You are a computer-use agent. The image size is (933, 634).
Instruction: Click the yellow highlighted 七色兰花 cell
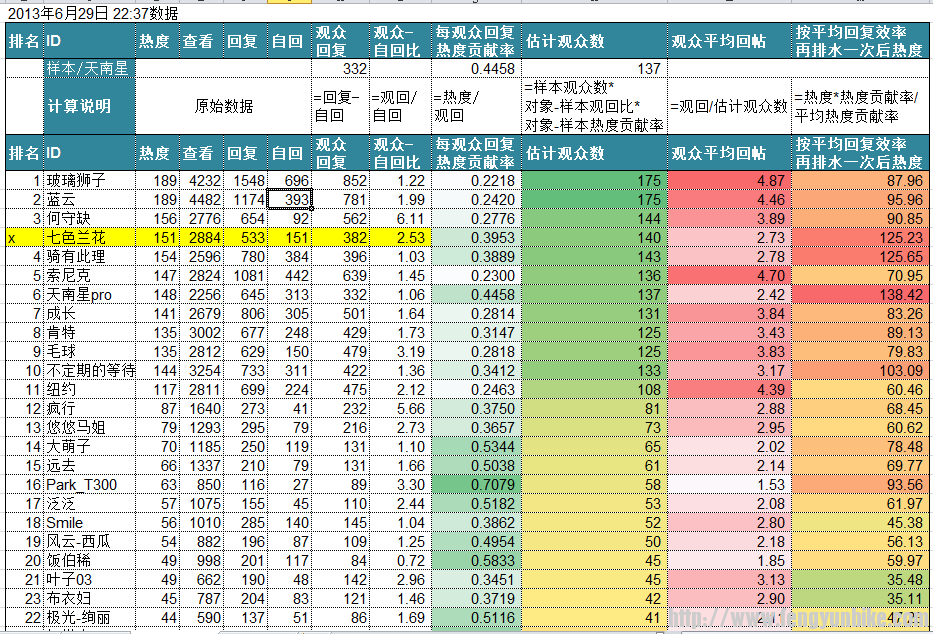pyautogui.click(x=89, y=238)
